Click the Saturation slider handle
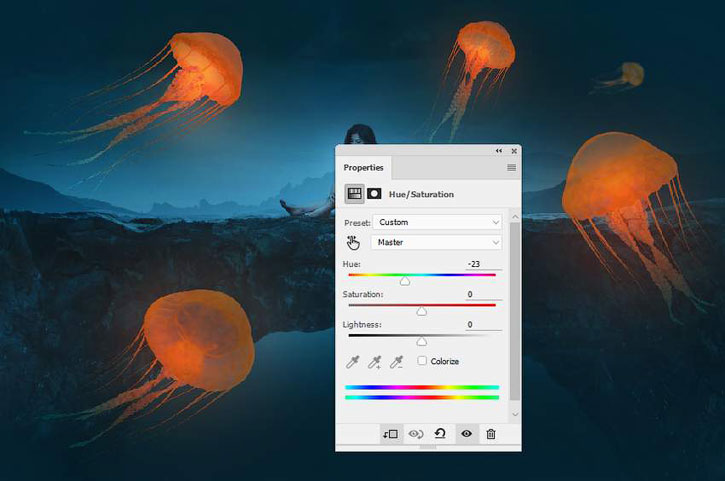This screenshot has width=725, height=481. (x=421, y=311)
